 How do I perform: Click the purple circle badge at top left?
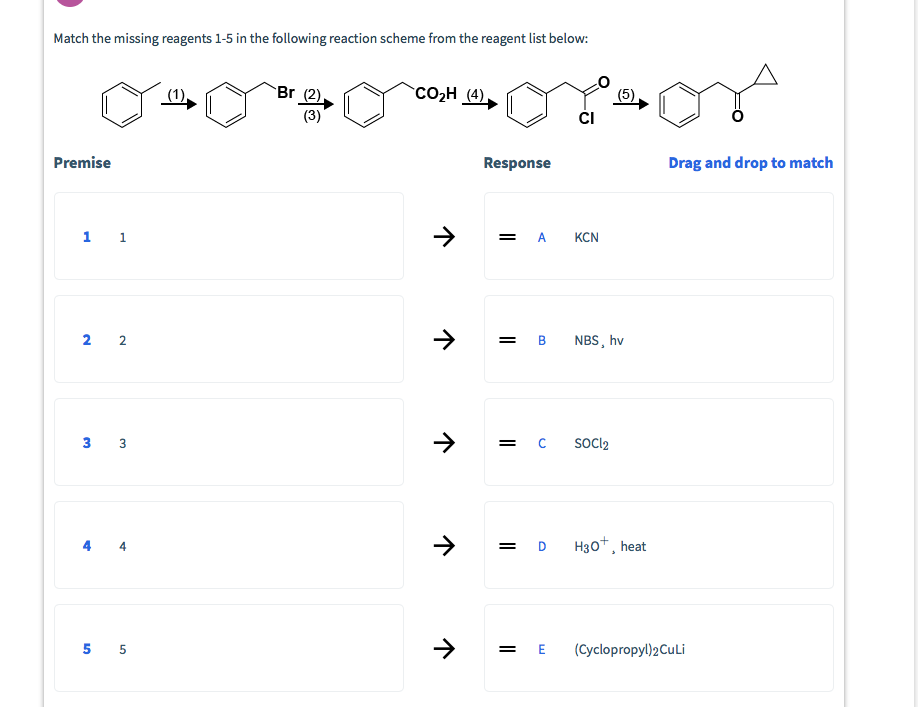[68, 4]
